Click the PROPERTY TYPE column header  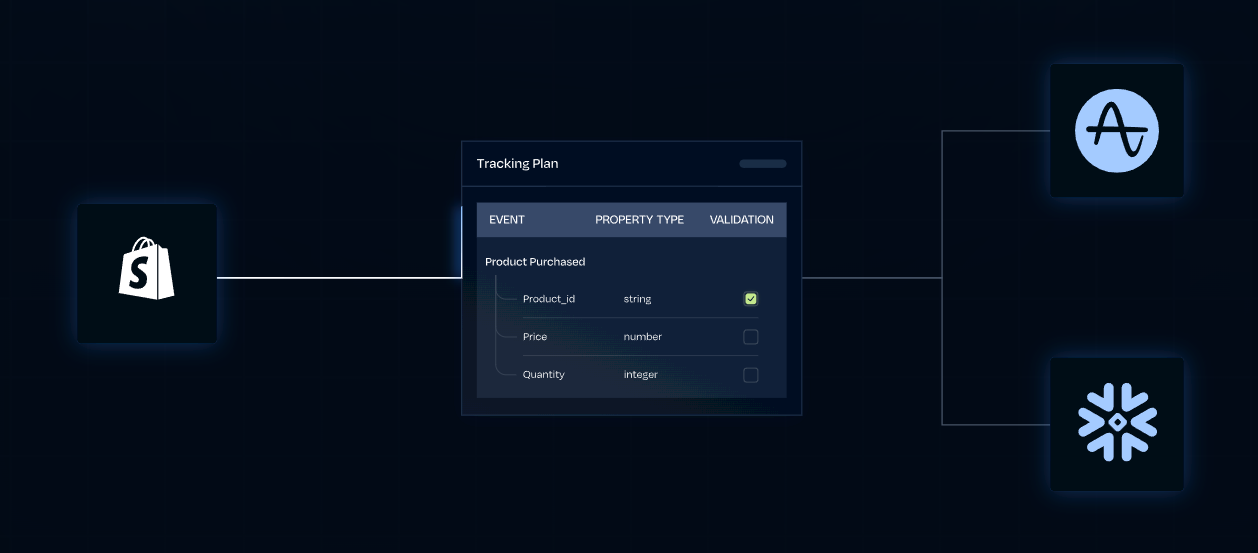click(640, 220)
